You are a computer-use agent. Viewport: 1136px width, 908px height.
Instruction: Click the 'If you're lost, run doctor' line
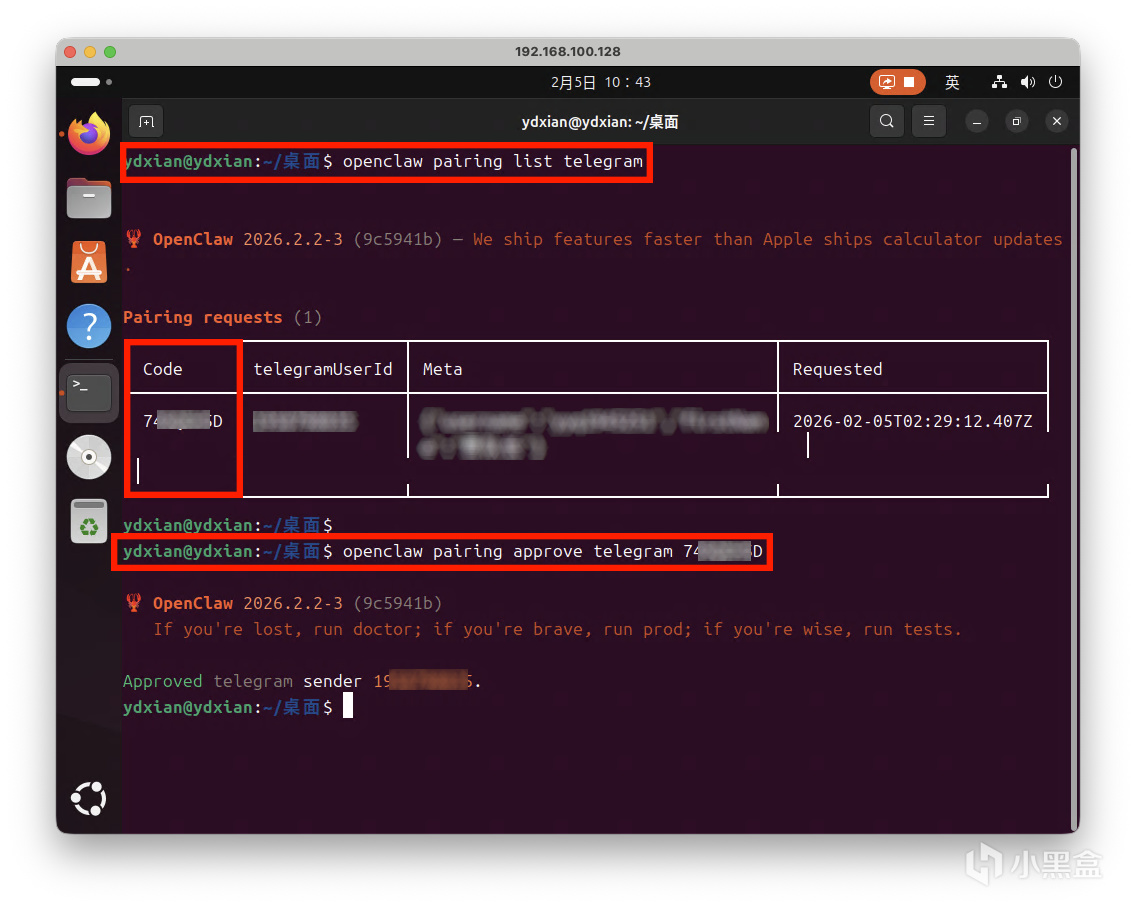tap(557, 629)
